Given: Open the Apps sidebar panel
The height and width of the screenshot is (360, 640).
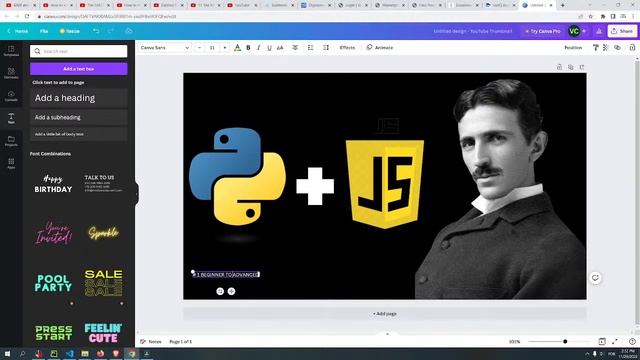Looking at the screenshot, I should 11,164.
